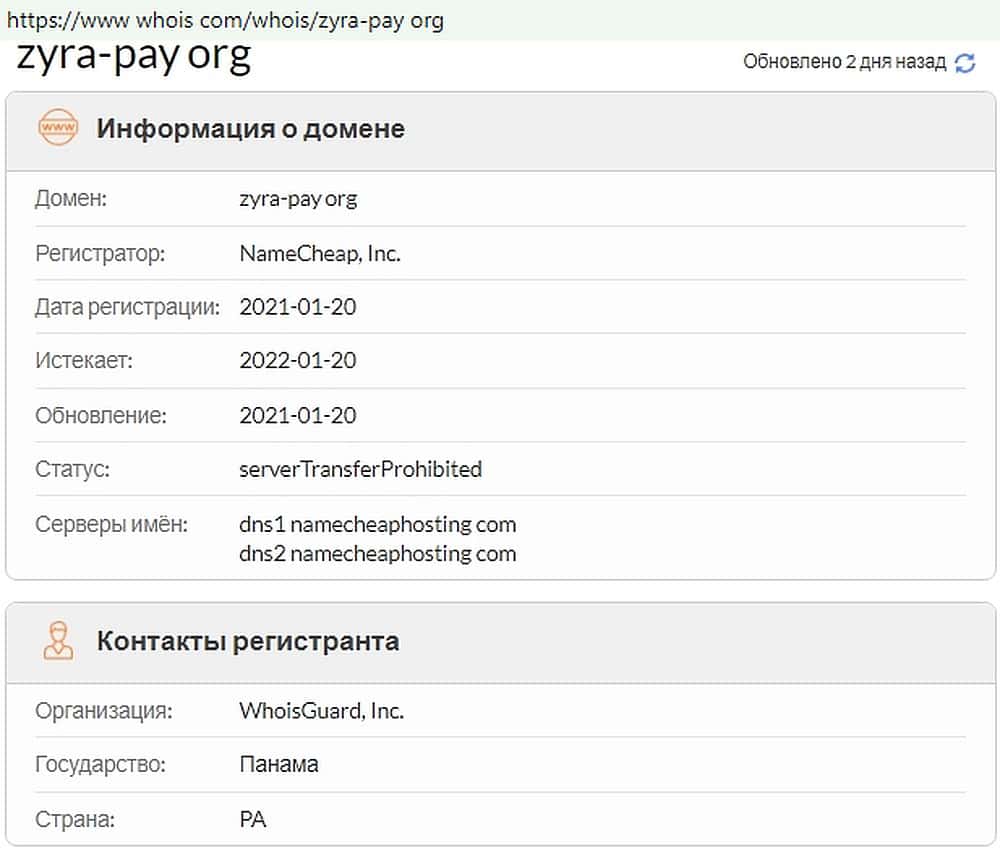Screen dimensions: 1000x853
Task: Click the 'Обновление:' field label
Action: click(101, 415)
